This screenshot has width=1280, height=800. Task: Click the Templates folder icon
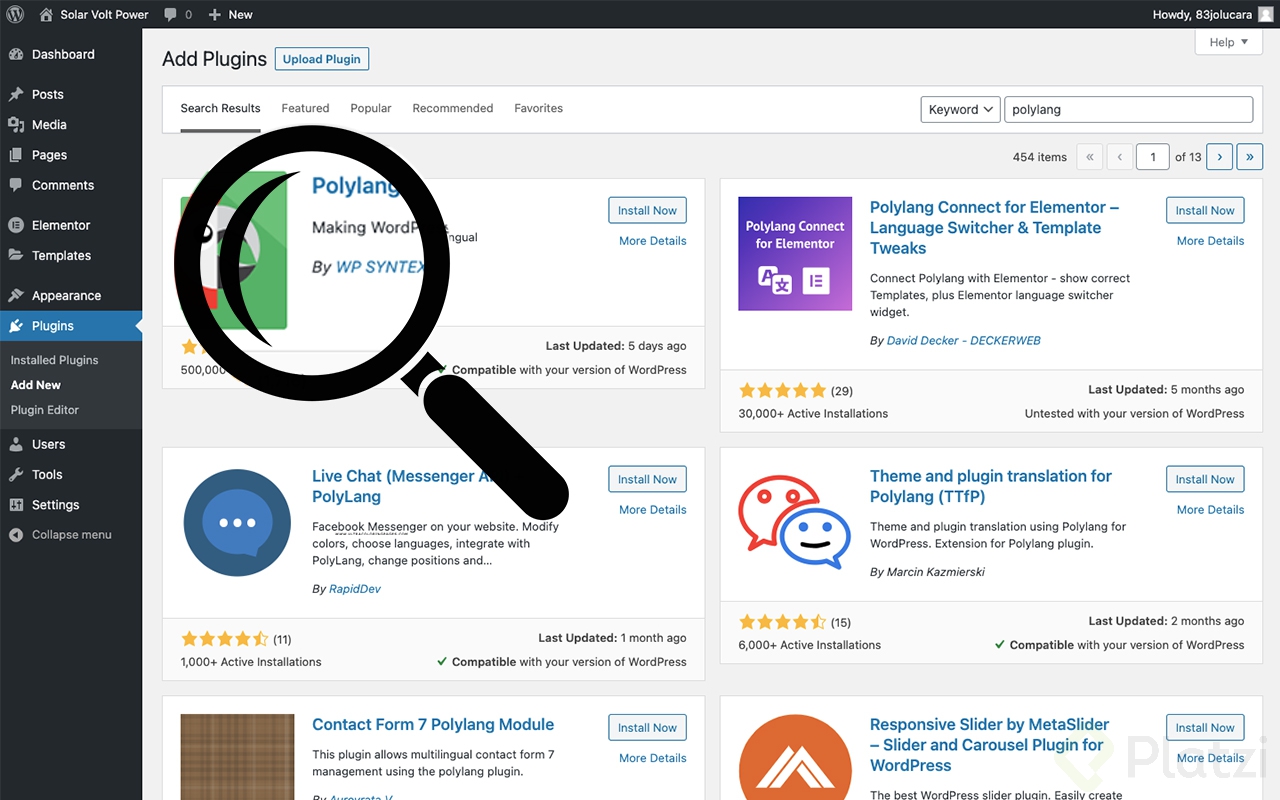click(x=16, y=255)
